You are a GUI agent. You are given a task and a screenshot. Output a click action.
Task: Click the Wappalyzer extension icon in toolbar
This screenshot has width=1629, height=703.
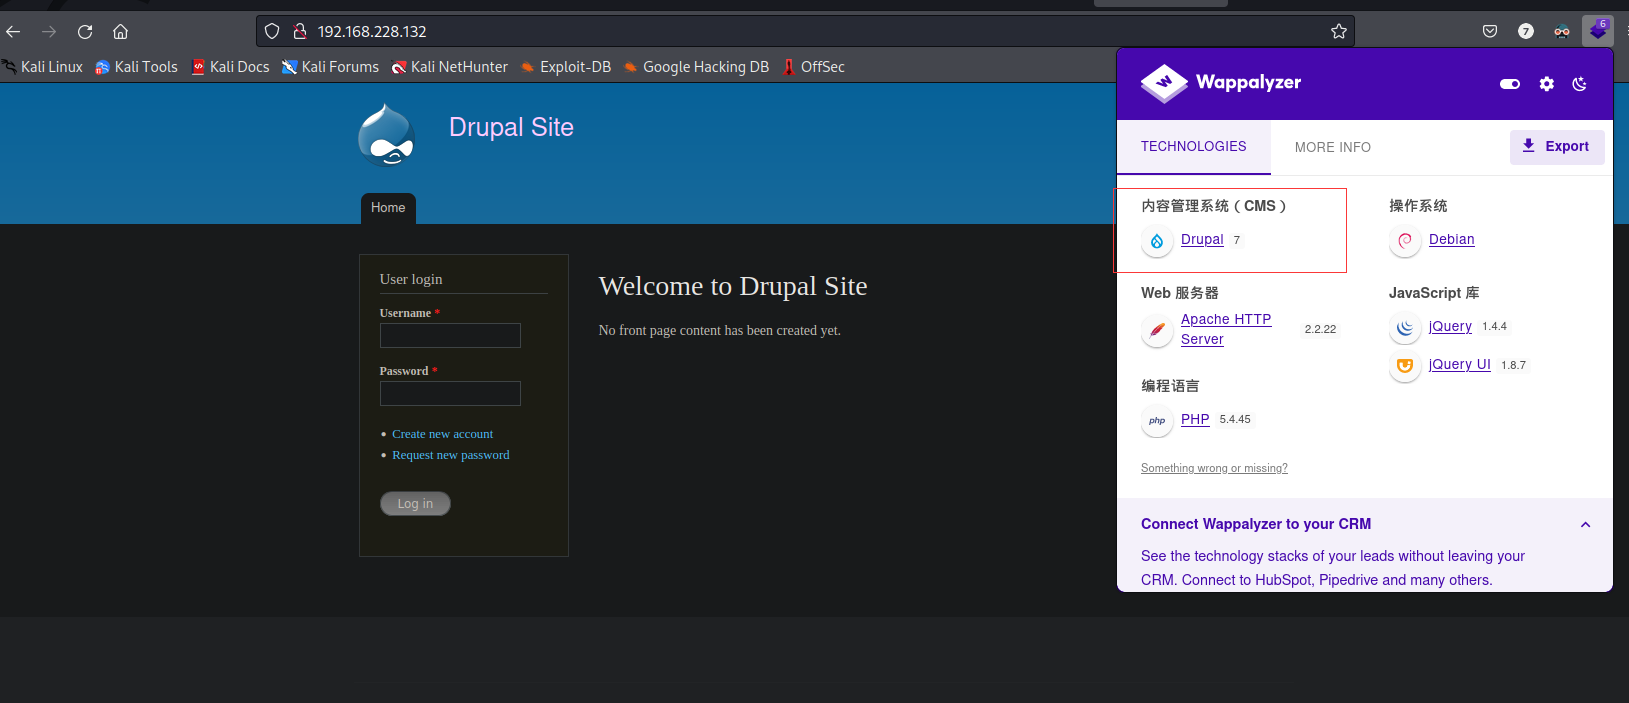(1597, 31)
